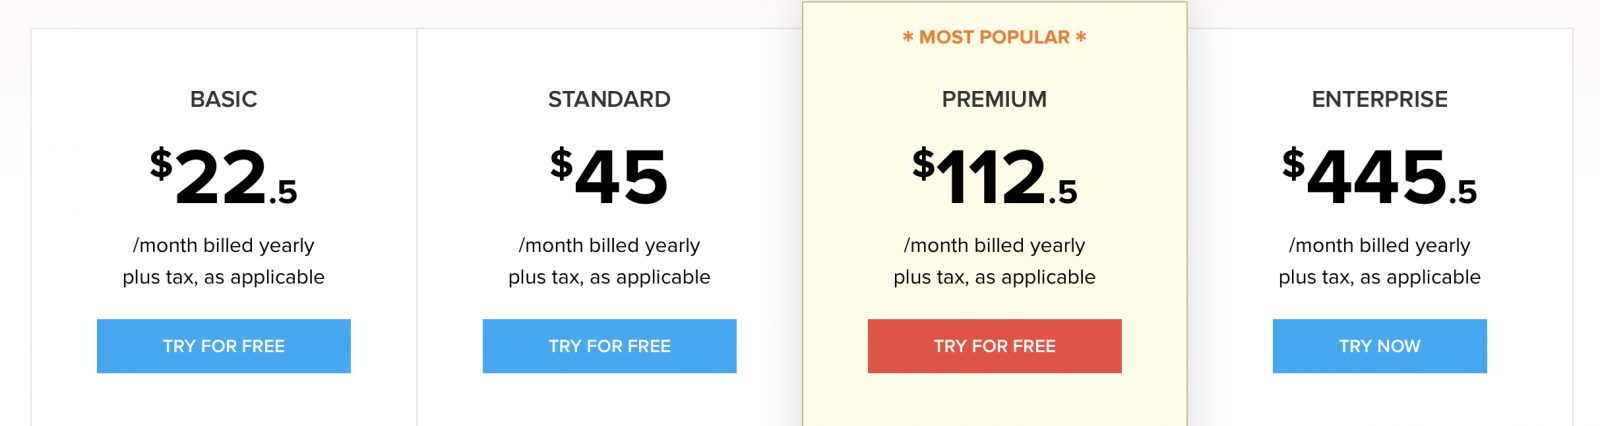
Task: Click Enterprise plan's month billed yearly text
Action: point(1380,245)
